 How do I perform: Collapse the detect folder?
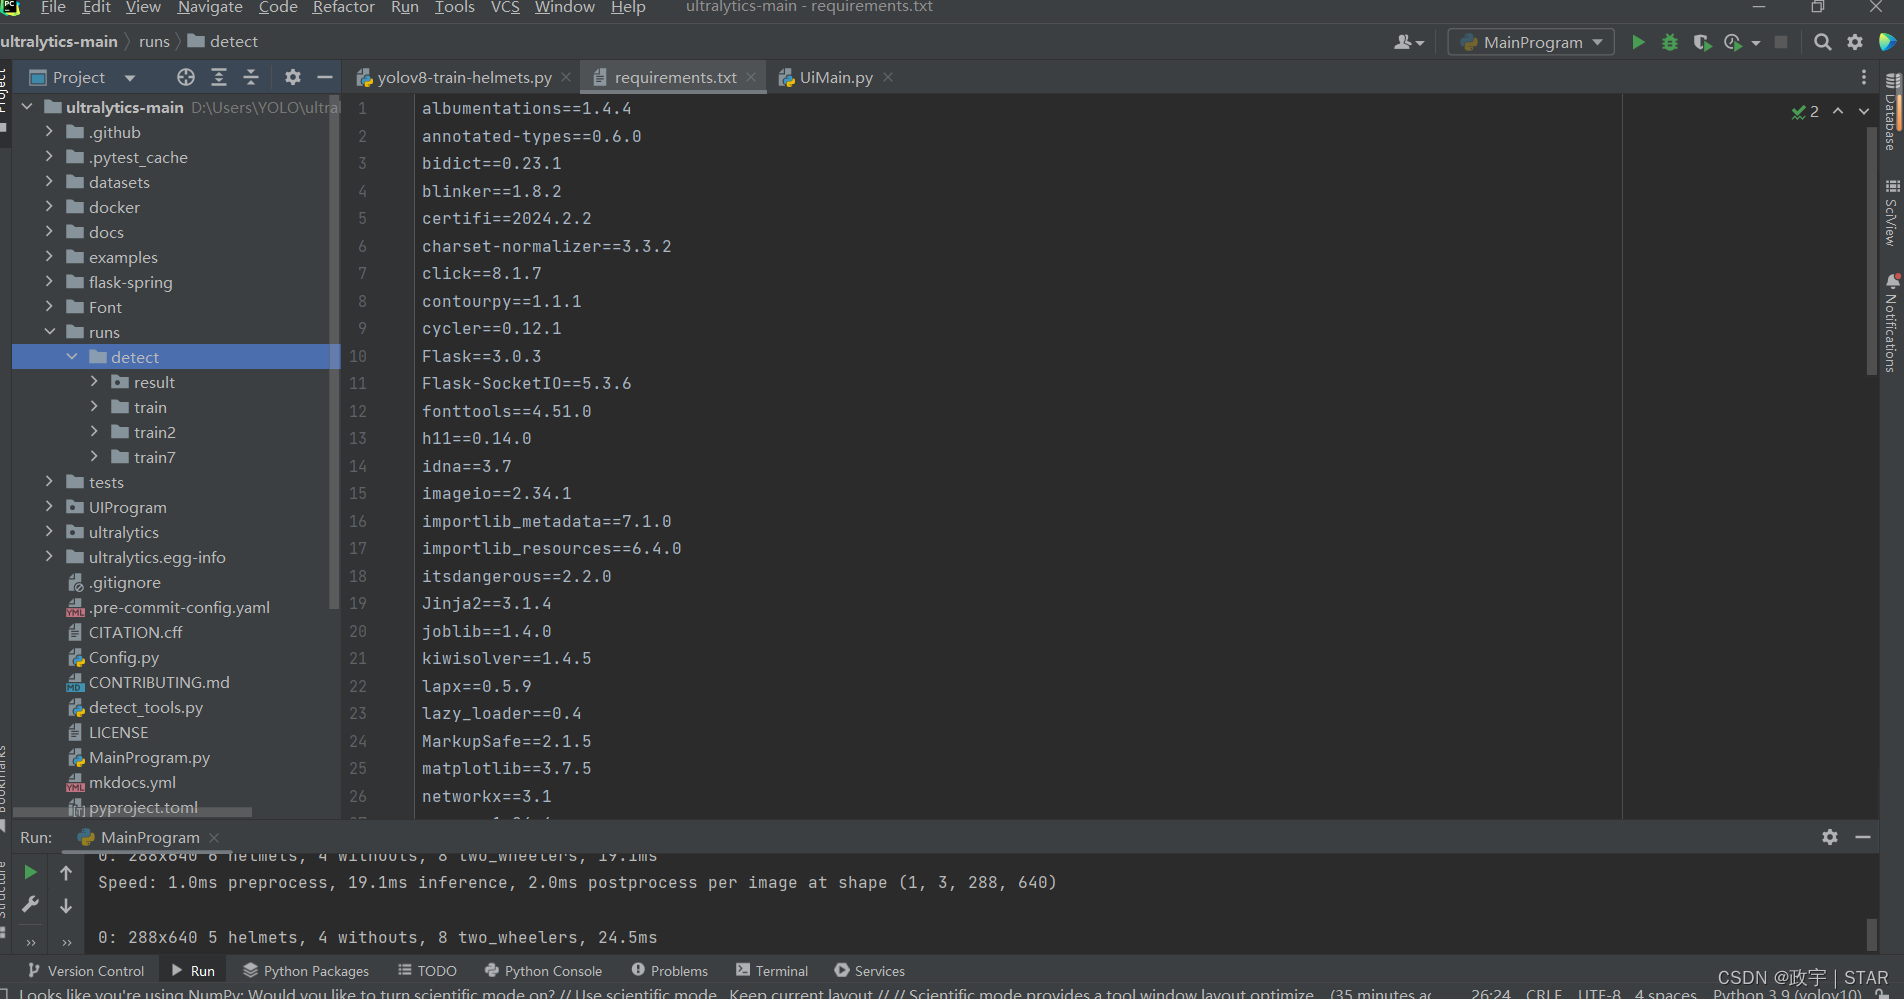pyautogui.click(x=72, y=357)
